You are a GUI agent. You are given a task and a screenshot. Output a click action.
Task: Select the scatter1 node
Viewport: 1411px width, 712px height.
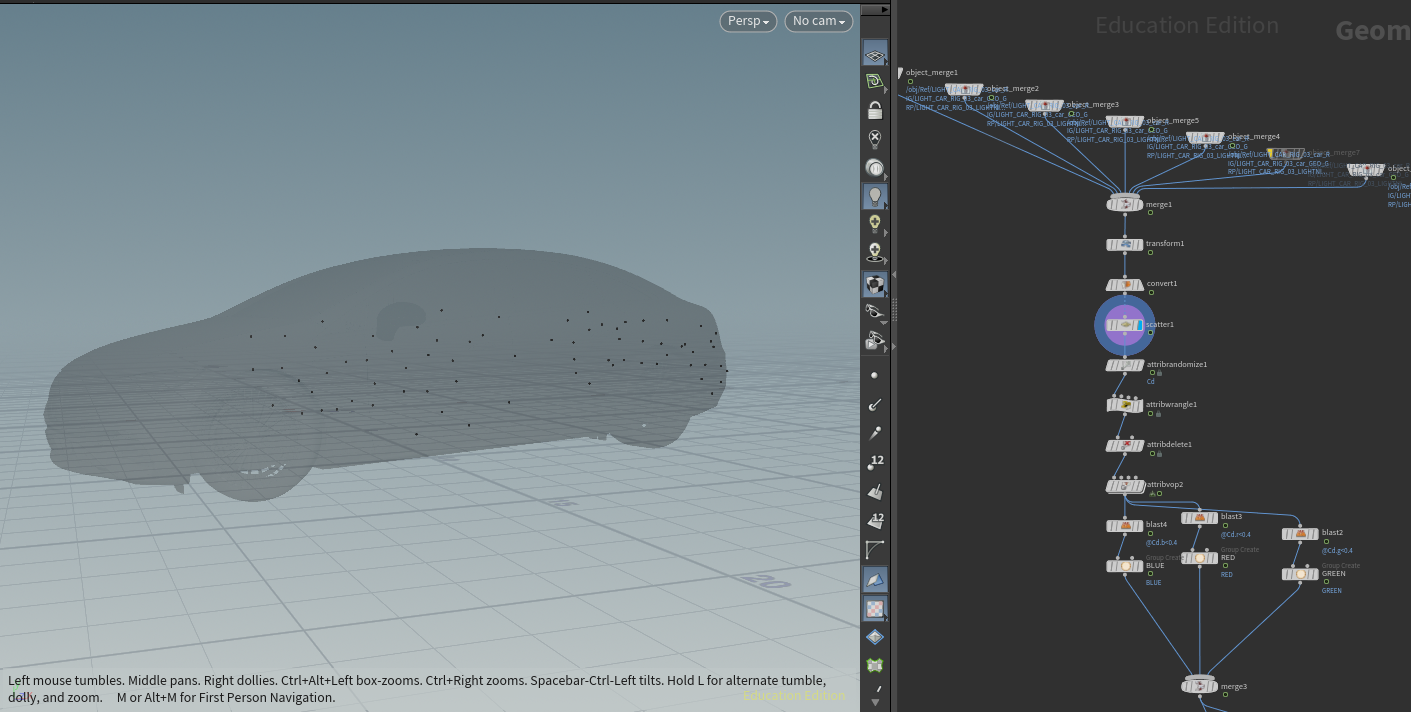coord(1125,324)
